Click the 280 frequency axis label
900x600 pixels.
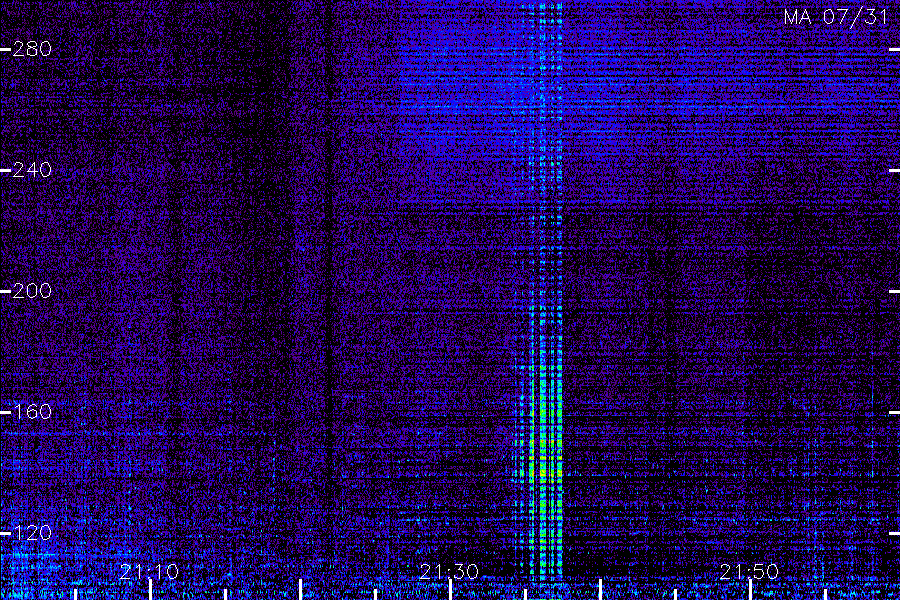click(x=32, y=49)
